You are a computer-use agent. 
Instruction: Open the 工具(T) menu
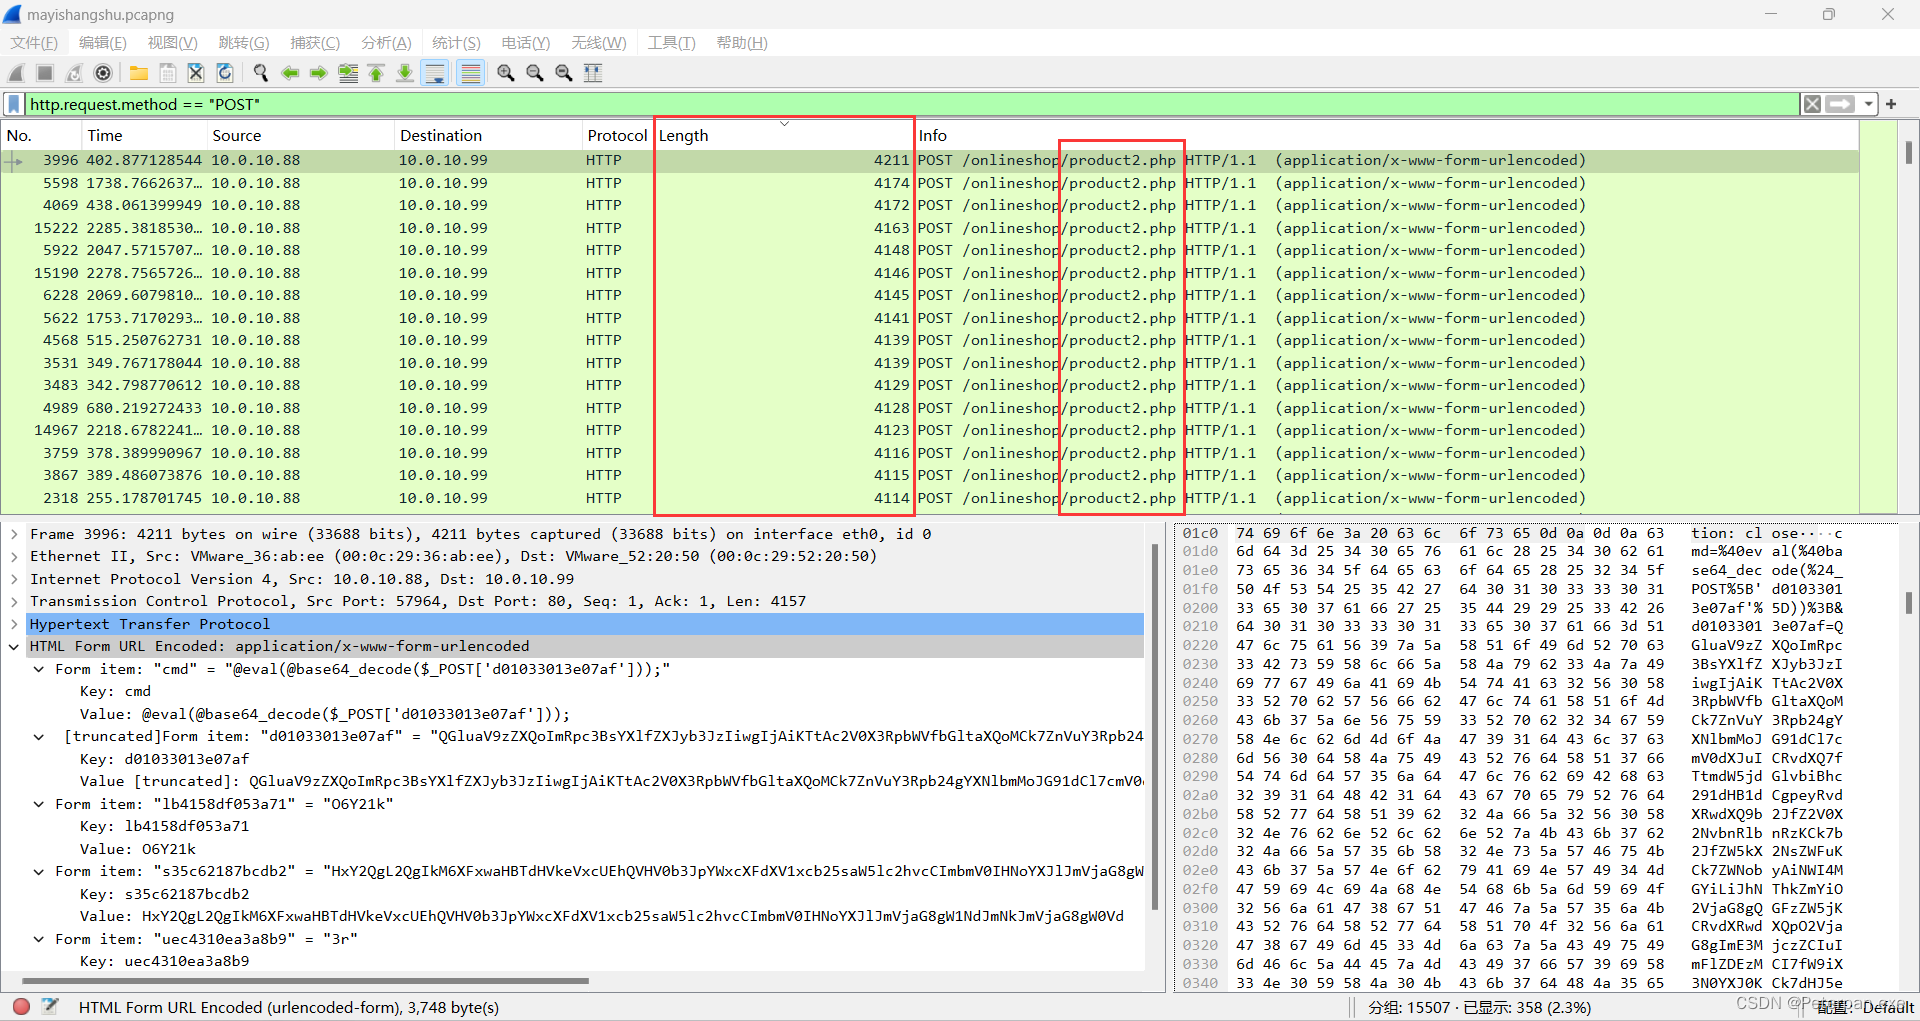671,43
